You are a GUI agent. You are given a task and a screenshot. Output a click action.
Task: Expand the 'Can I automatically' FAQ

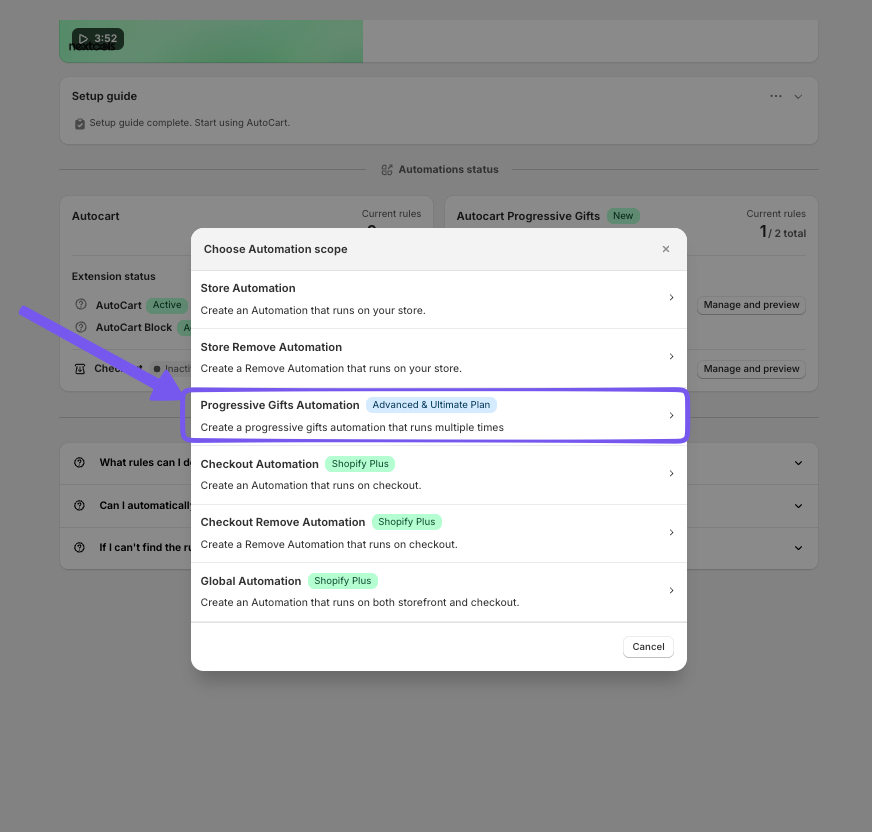click(x=798, y=506)
